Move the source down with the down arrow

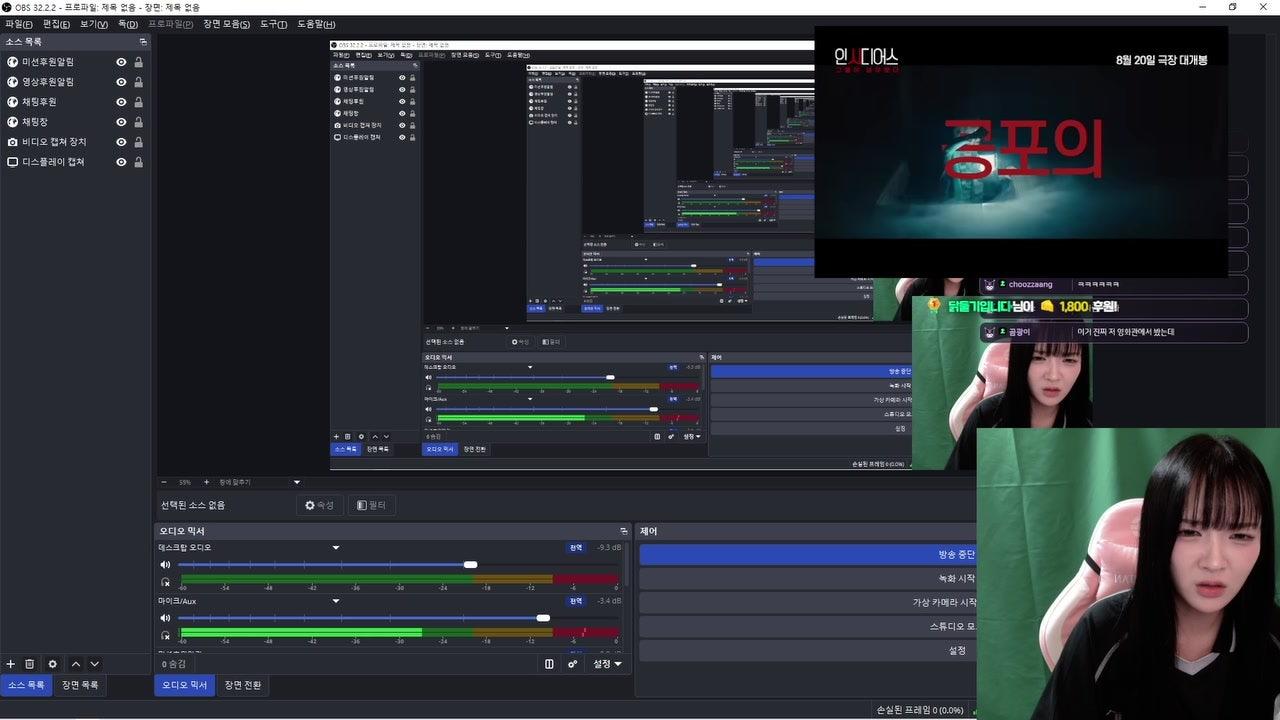(x=95, y=664)
